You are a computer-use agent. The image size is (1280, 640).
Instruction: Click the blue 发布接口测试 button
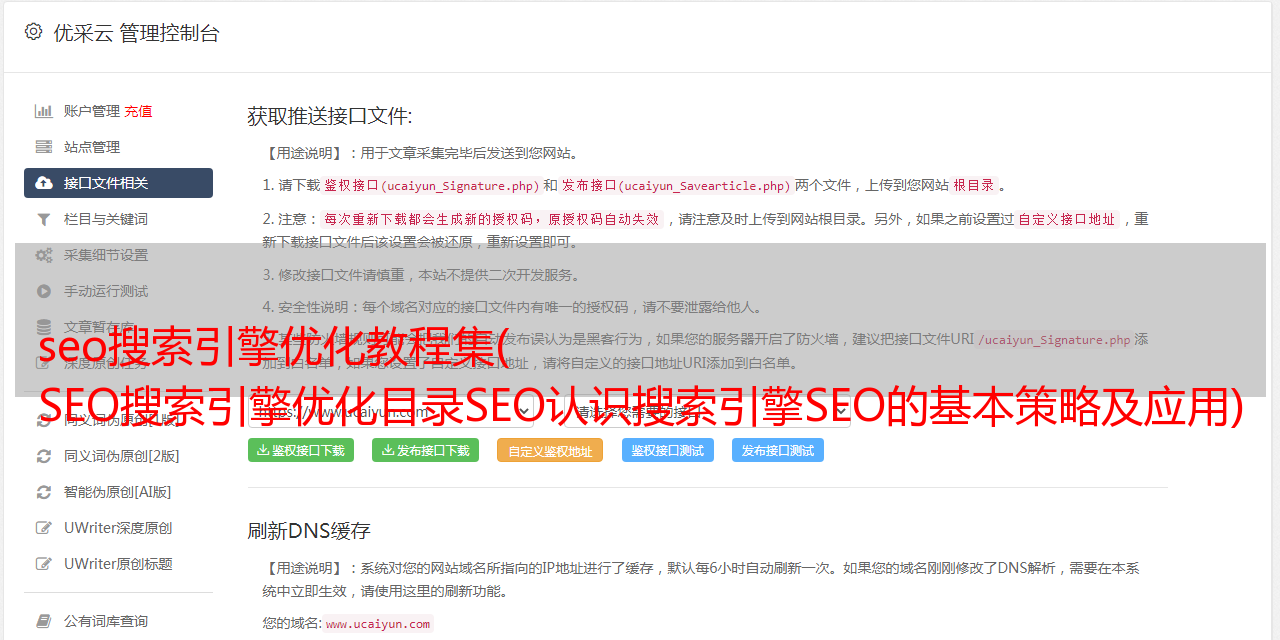tap(778, 450)
